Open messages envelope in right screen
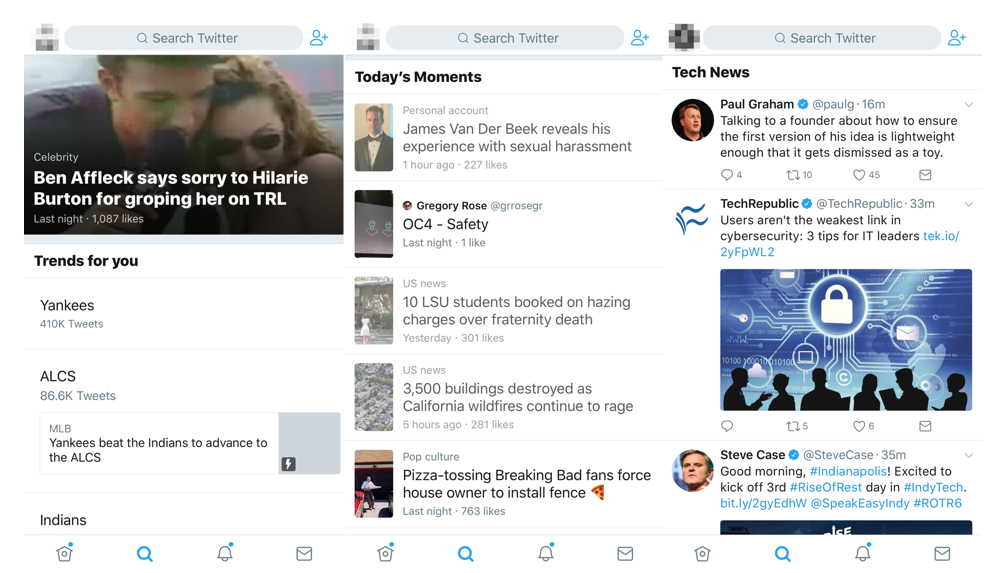 tap(942, 553)
